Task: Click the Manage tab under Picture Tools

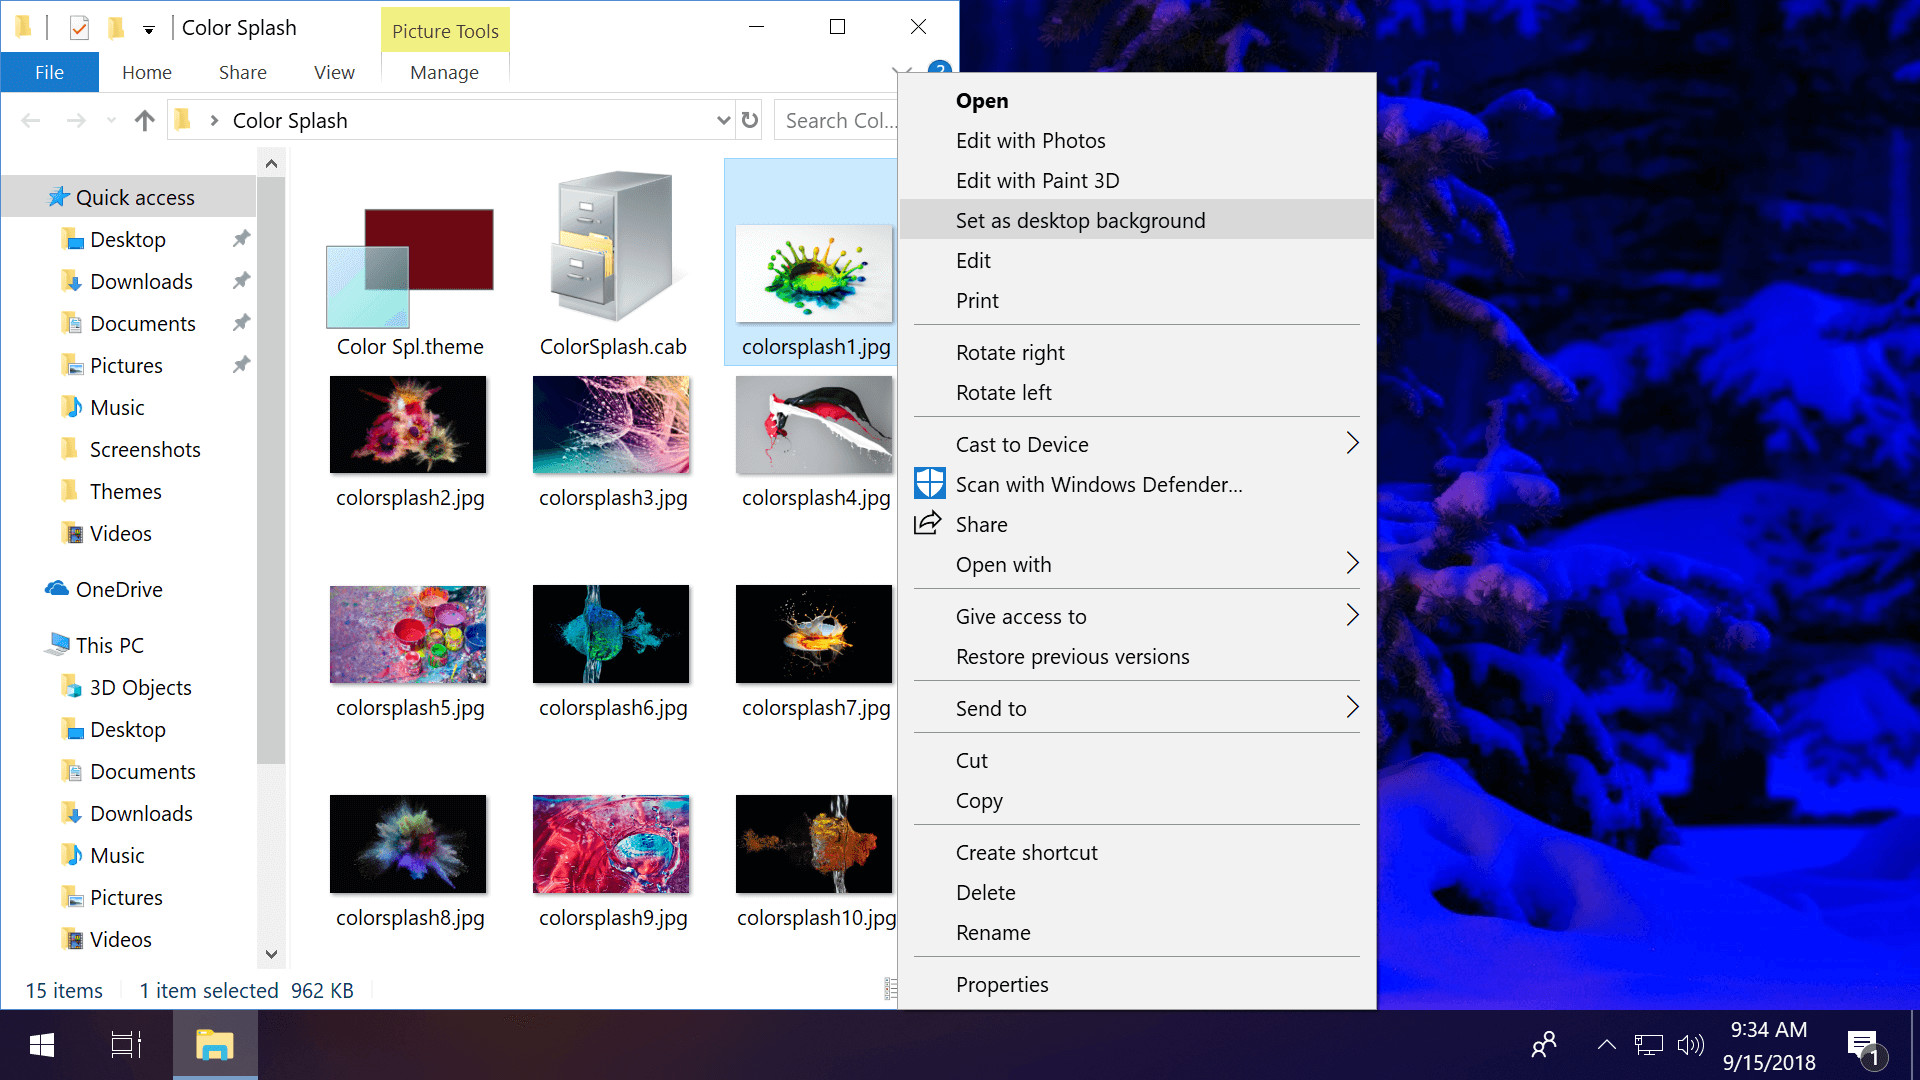Action: pos(443,73)
